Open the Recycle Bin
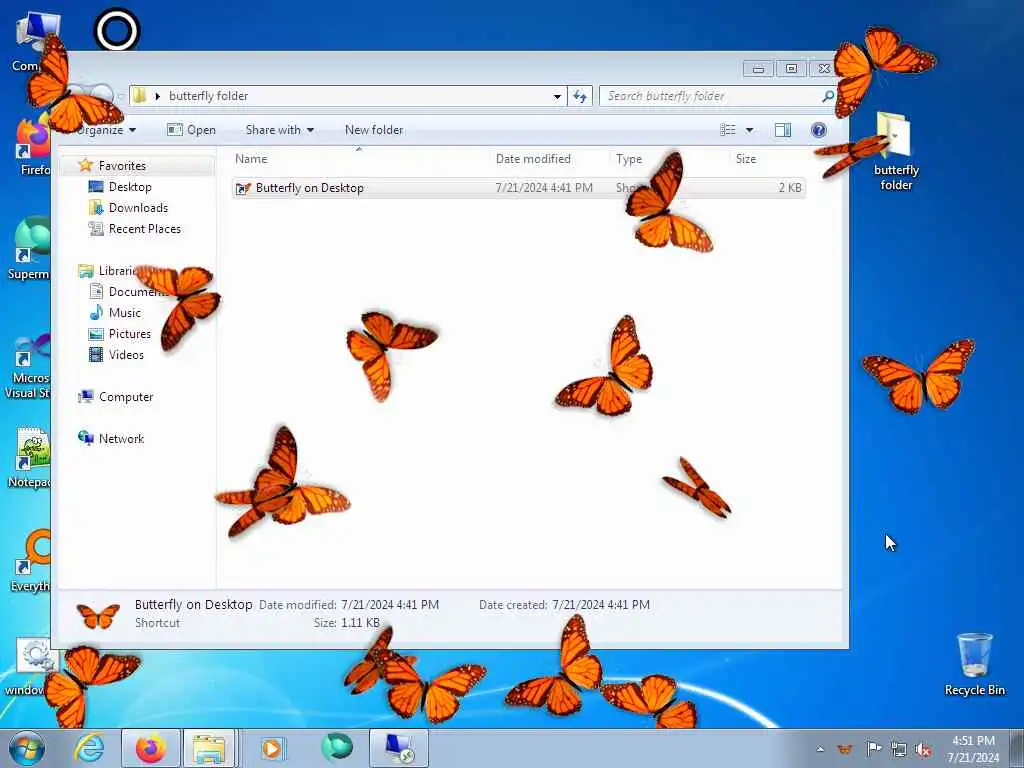Viewport: 1024px width, 768px height. coord(974,664)
